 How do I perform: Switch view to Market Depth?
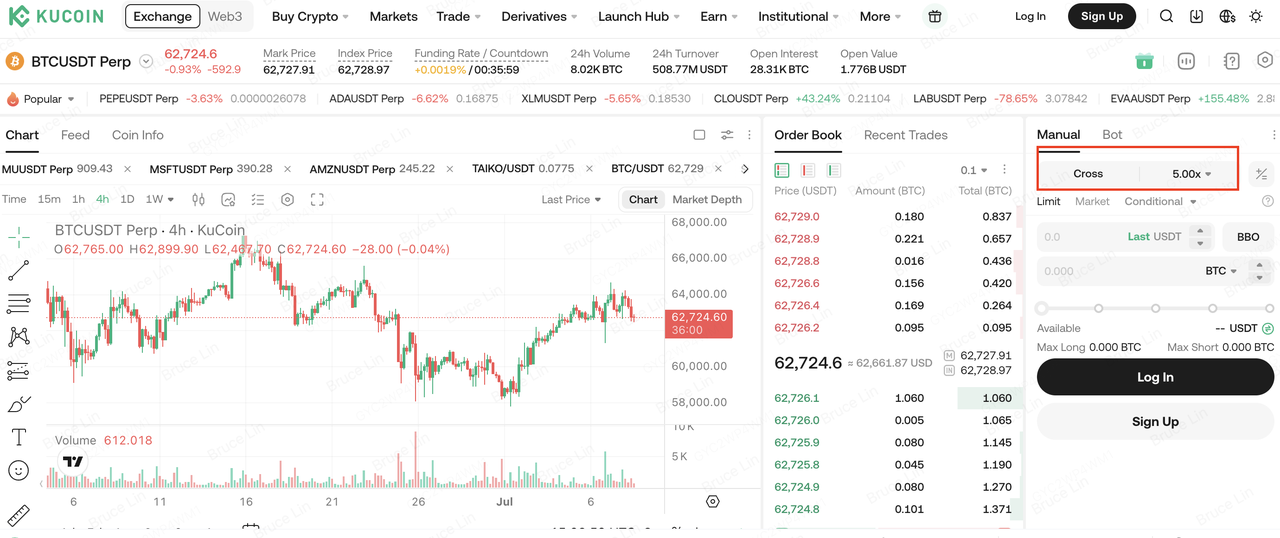point(707,199)
